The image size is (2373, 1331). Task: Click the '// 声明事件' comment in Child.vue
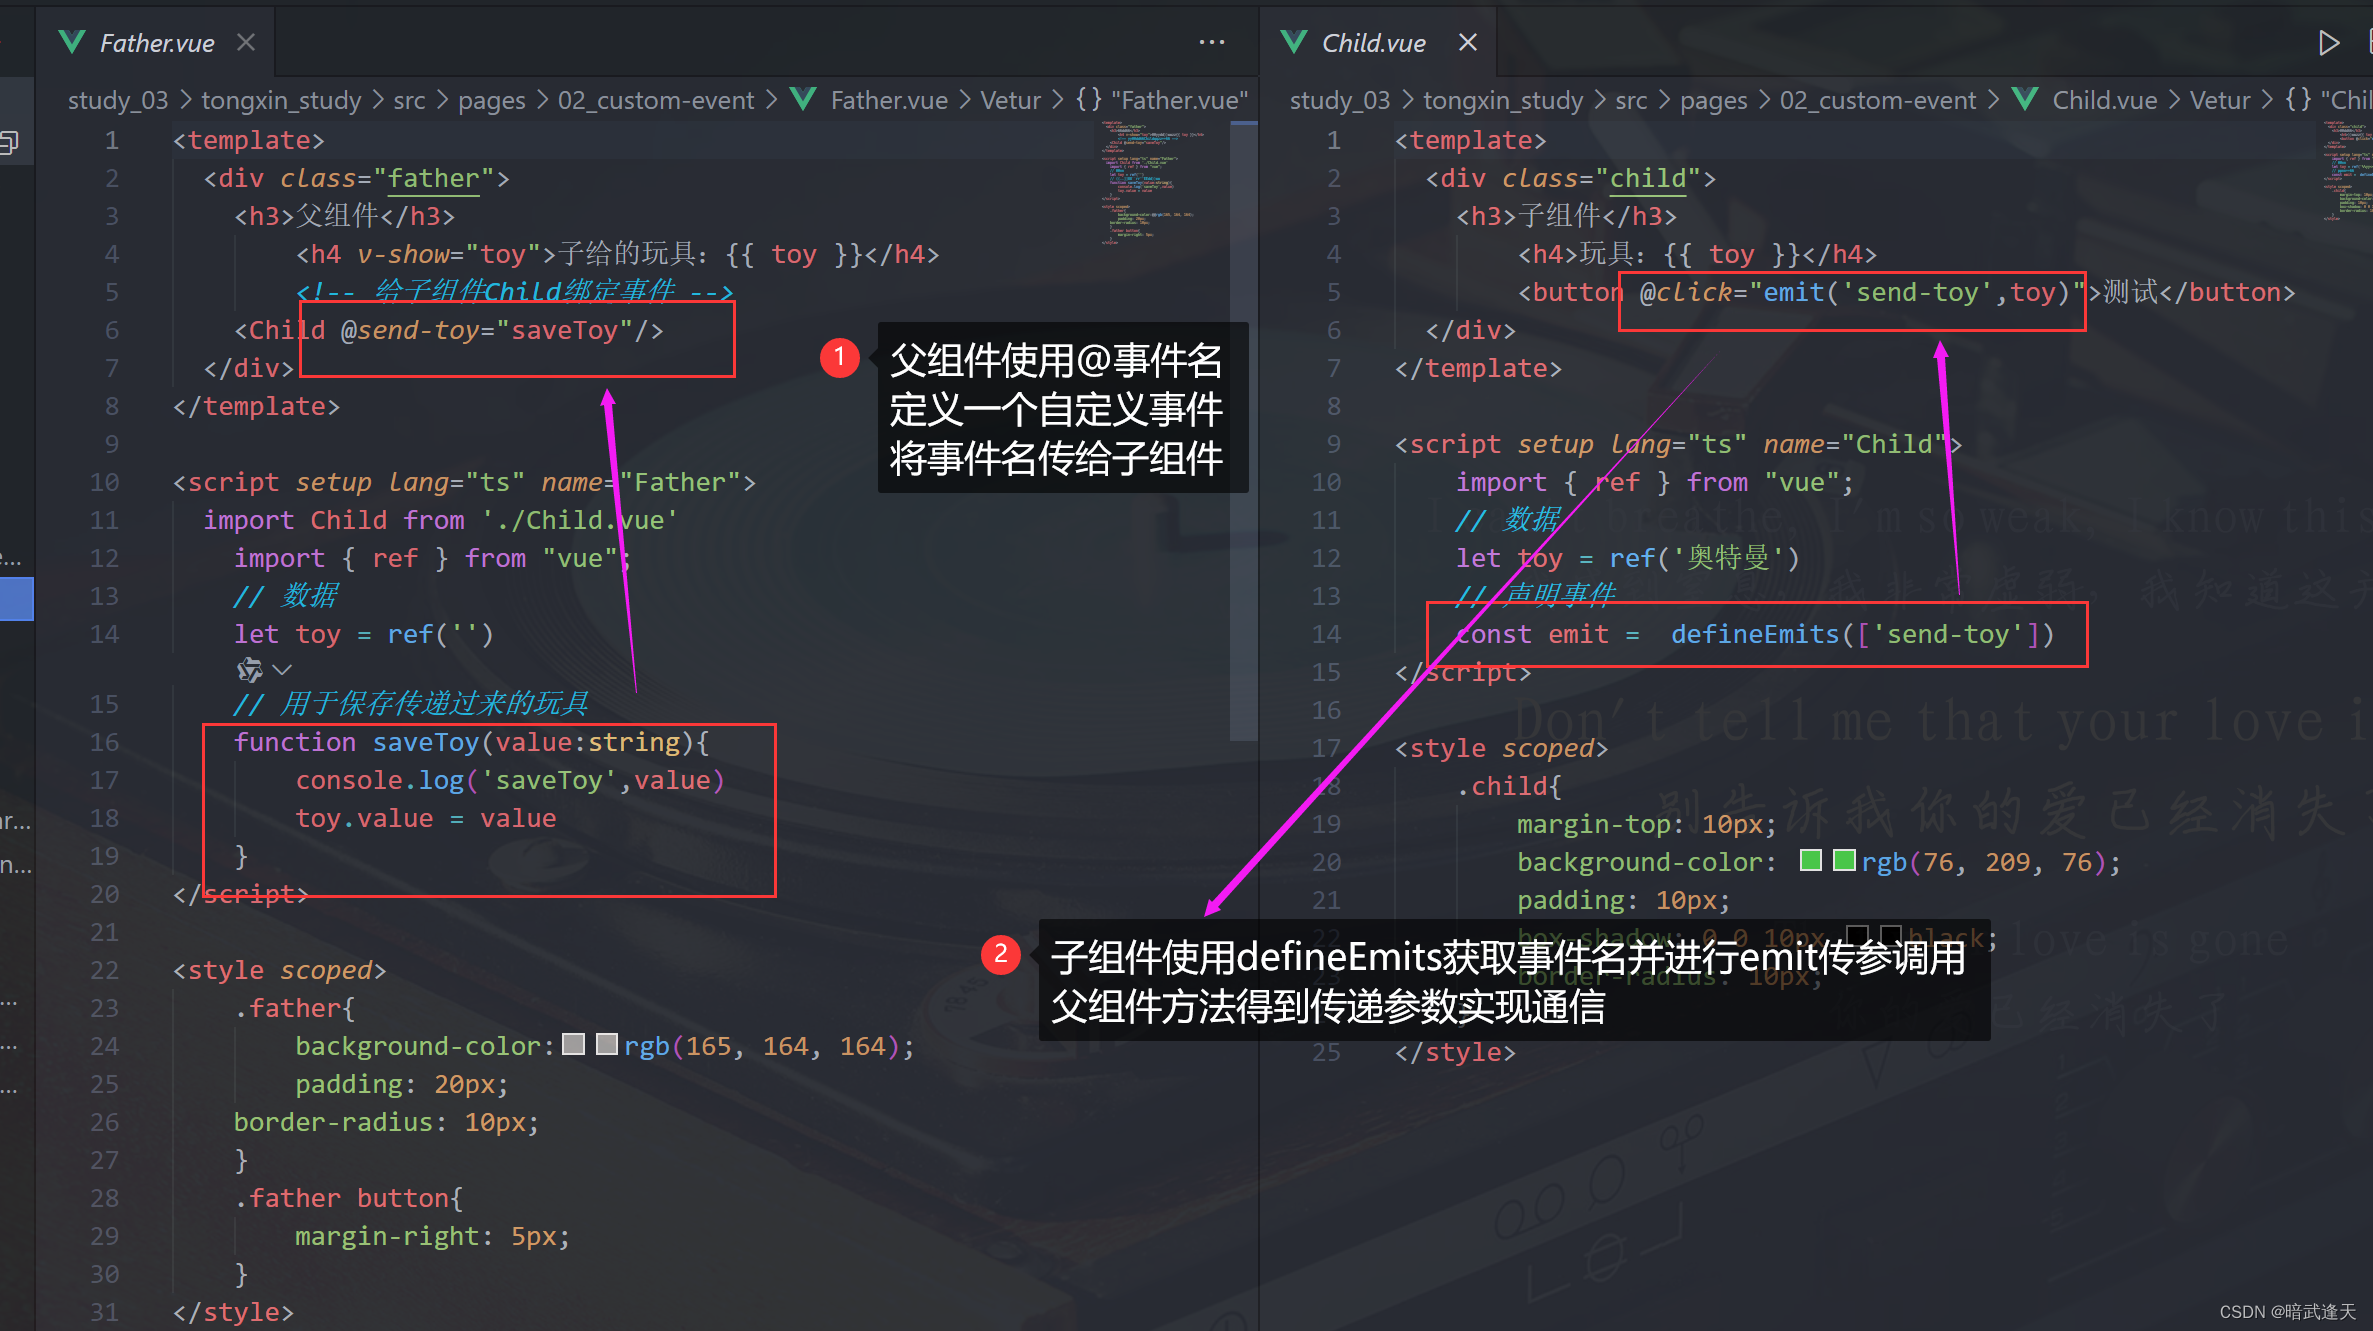coord(1536,596)
